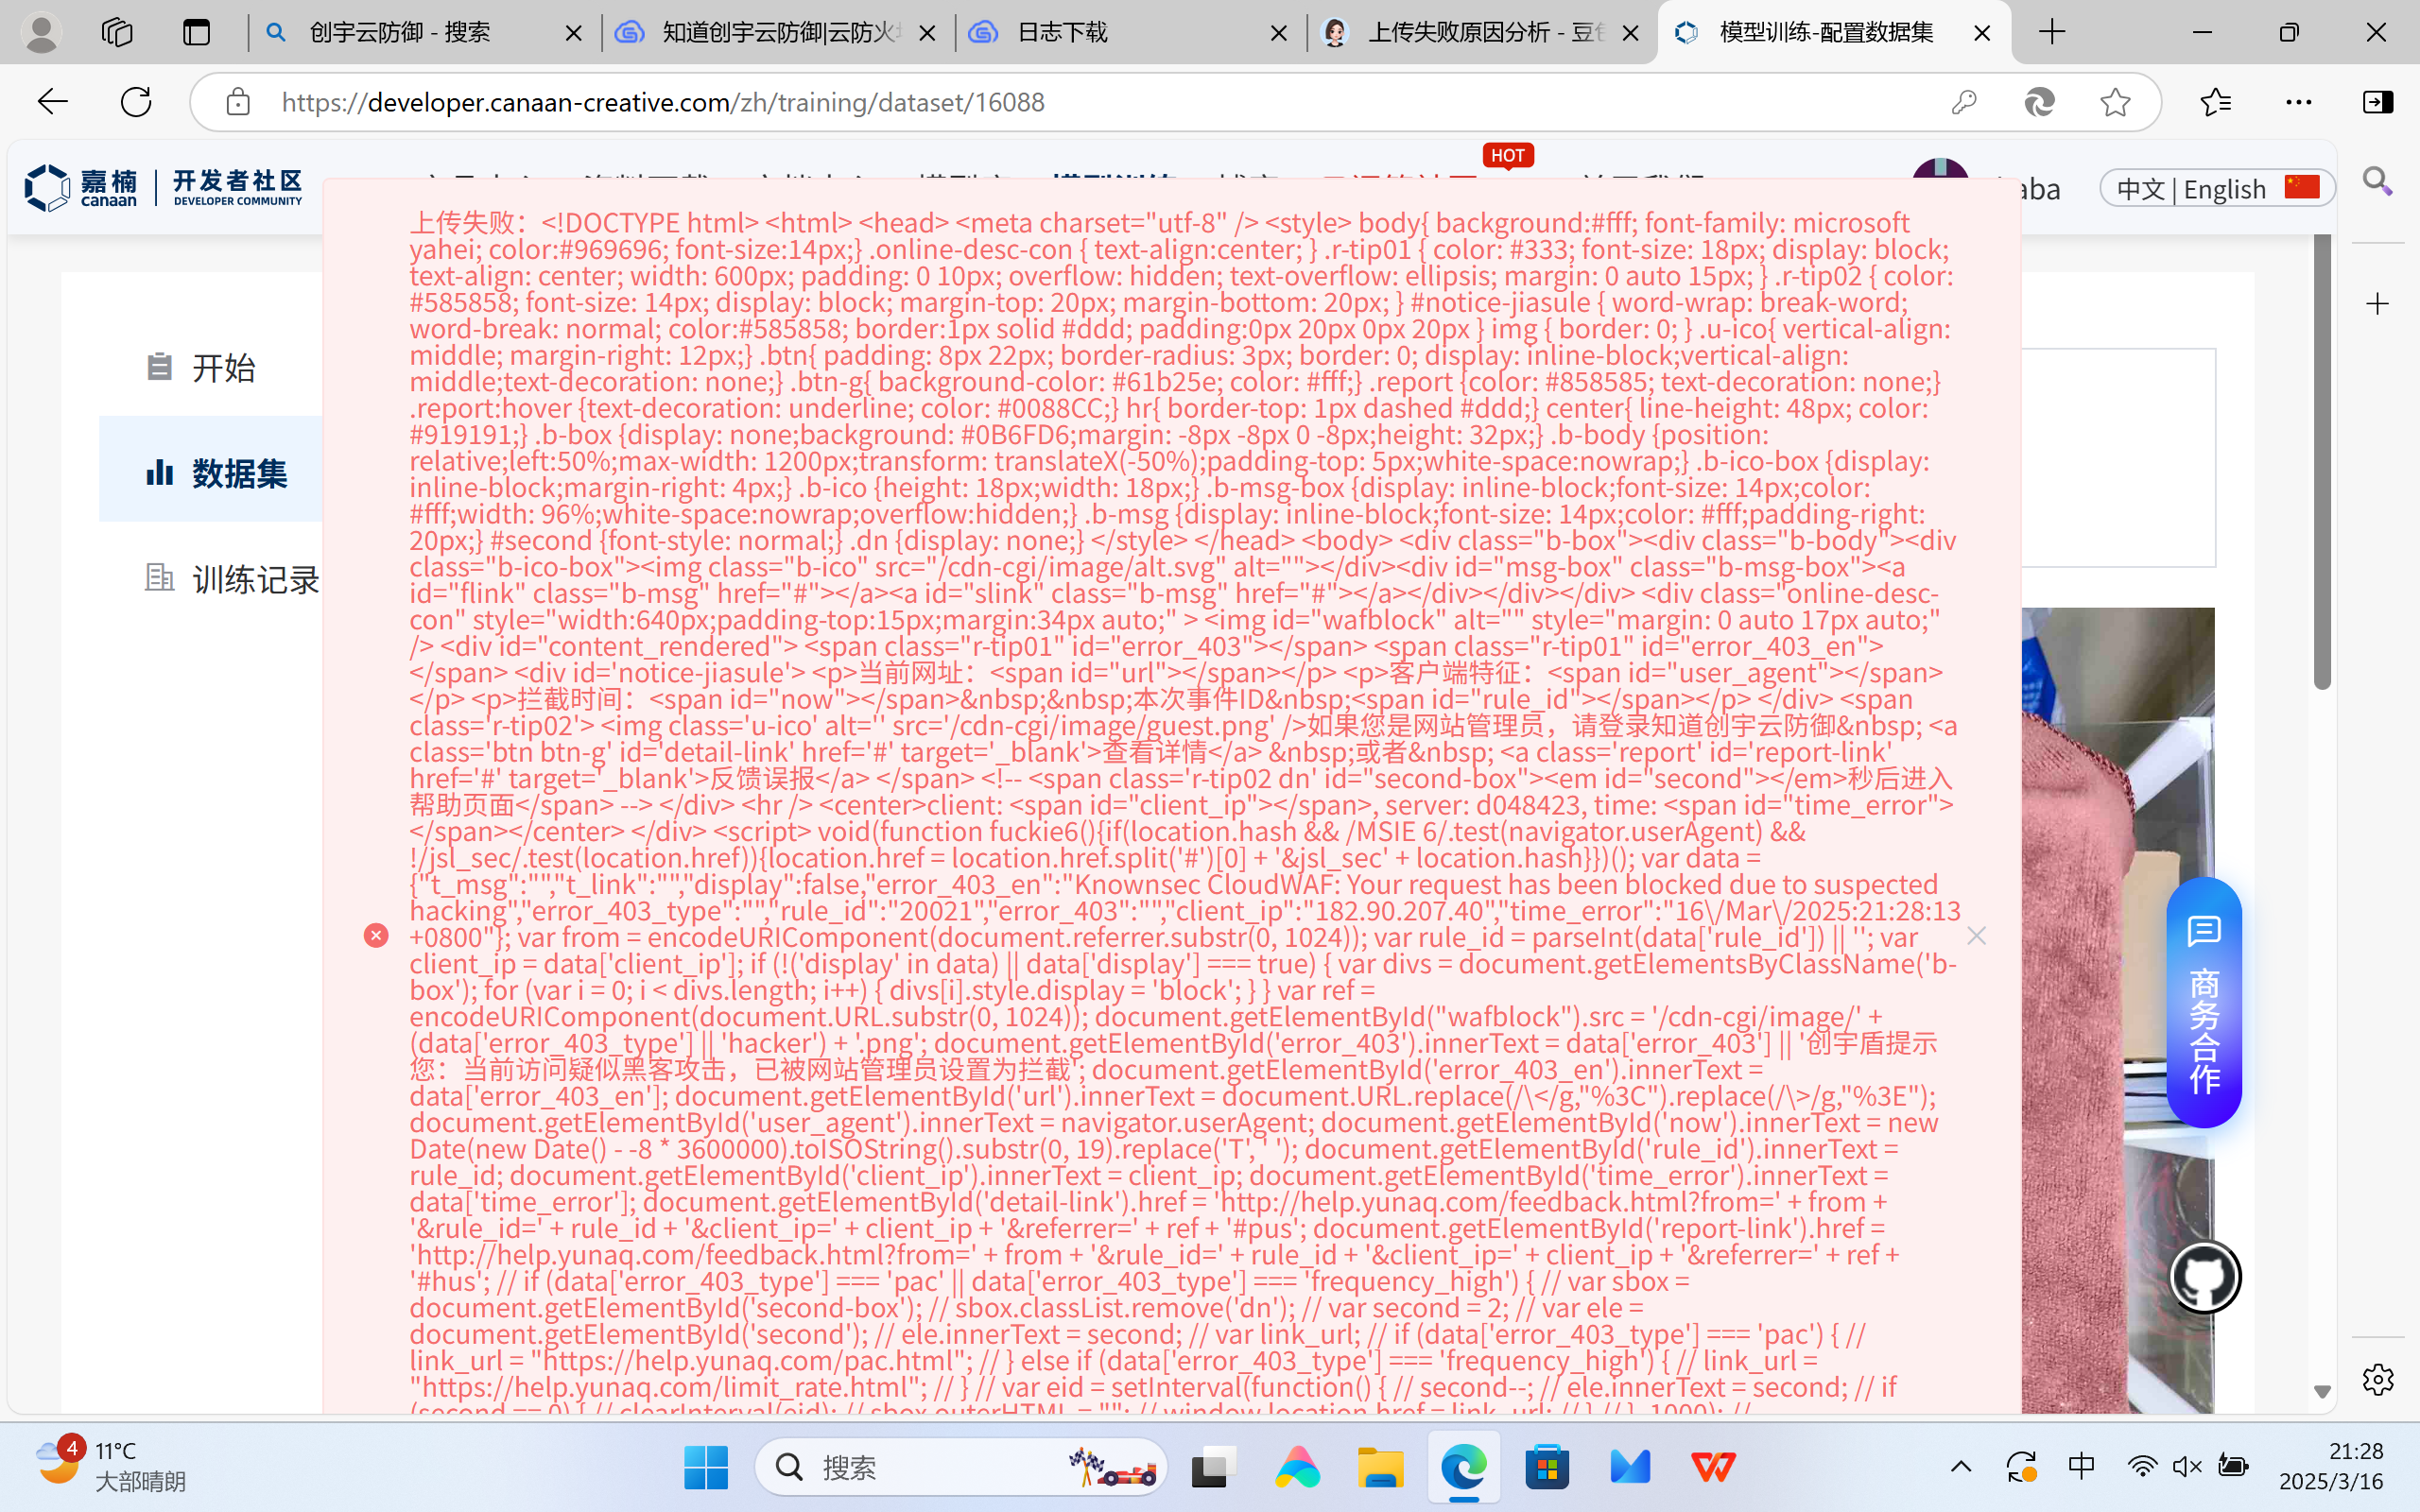This screenshot has height=1512, width=2420.
Task: Click the page vertical scrollbar thumb
Action: click(2322, 460)
